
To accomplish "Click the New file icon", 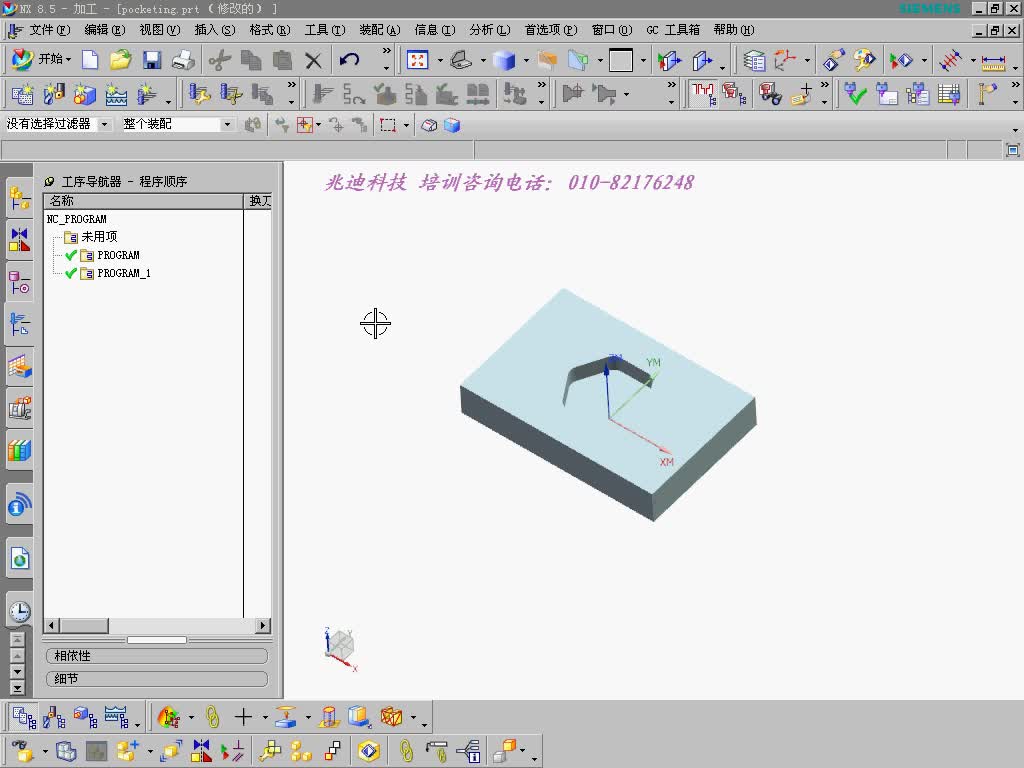I will coord(89,60).
